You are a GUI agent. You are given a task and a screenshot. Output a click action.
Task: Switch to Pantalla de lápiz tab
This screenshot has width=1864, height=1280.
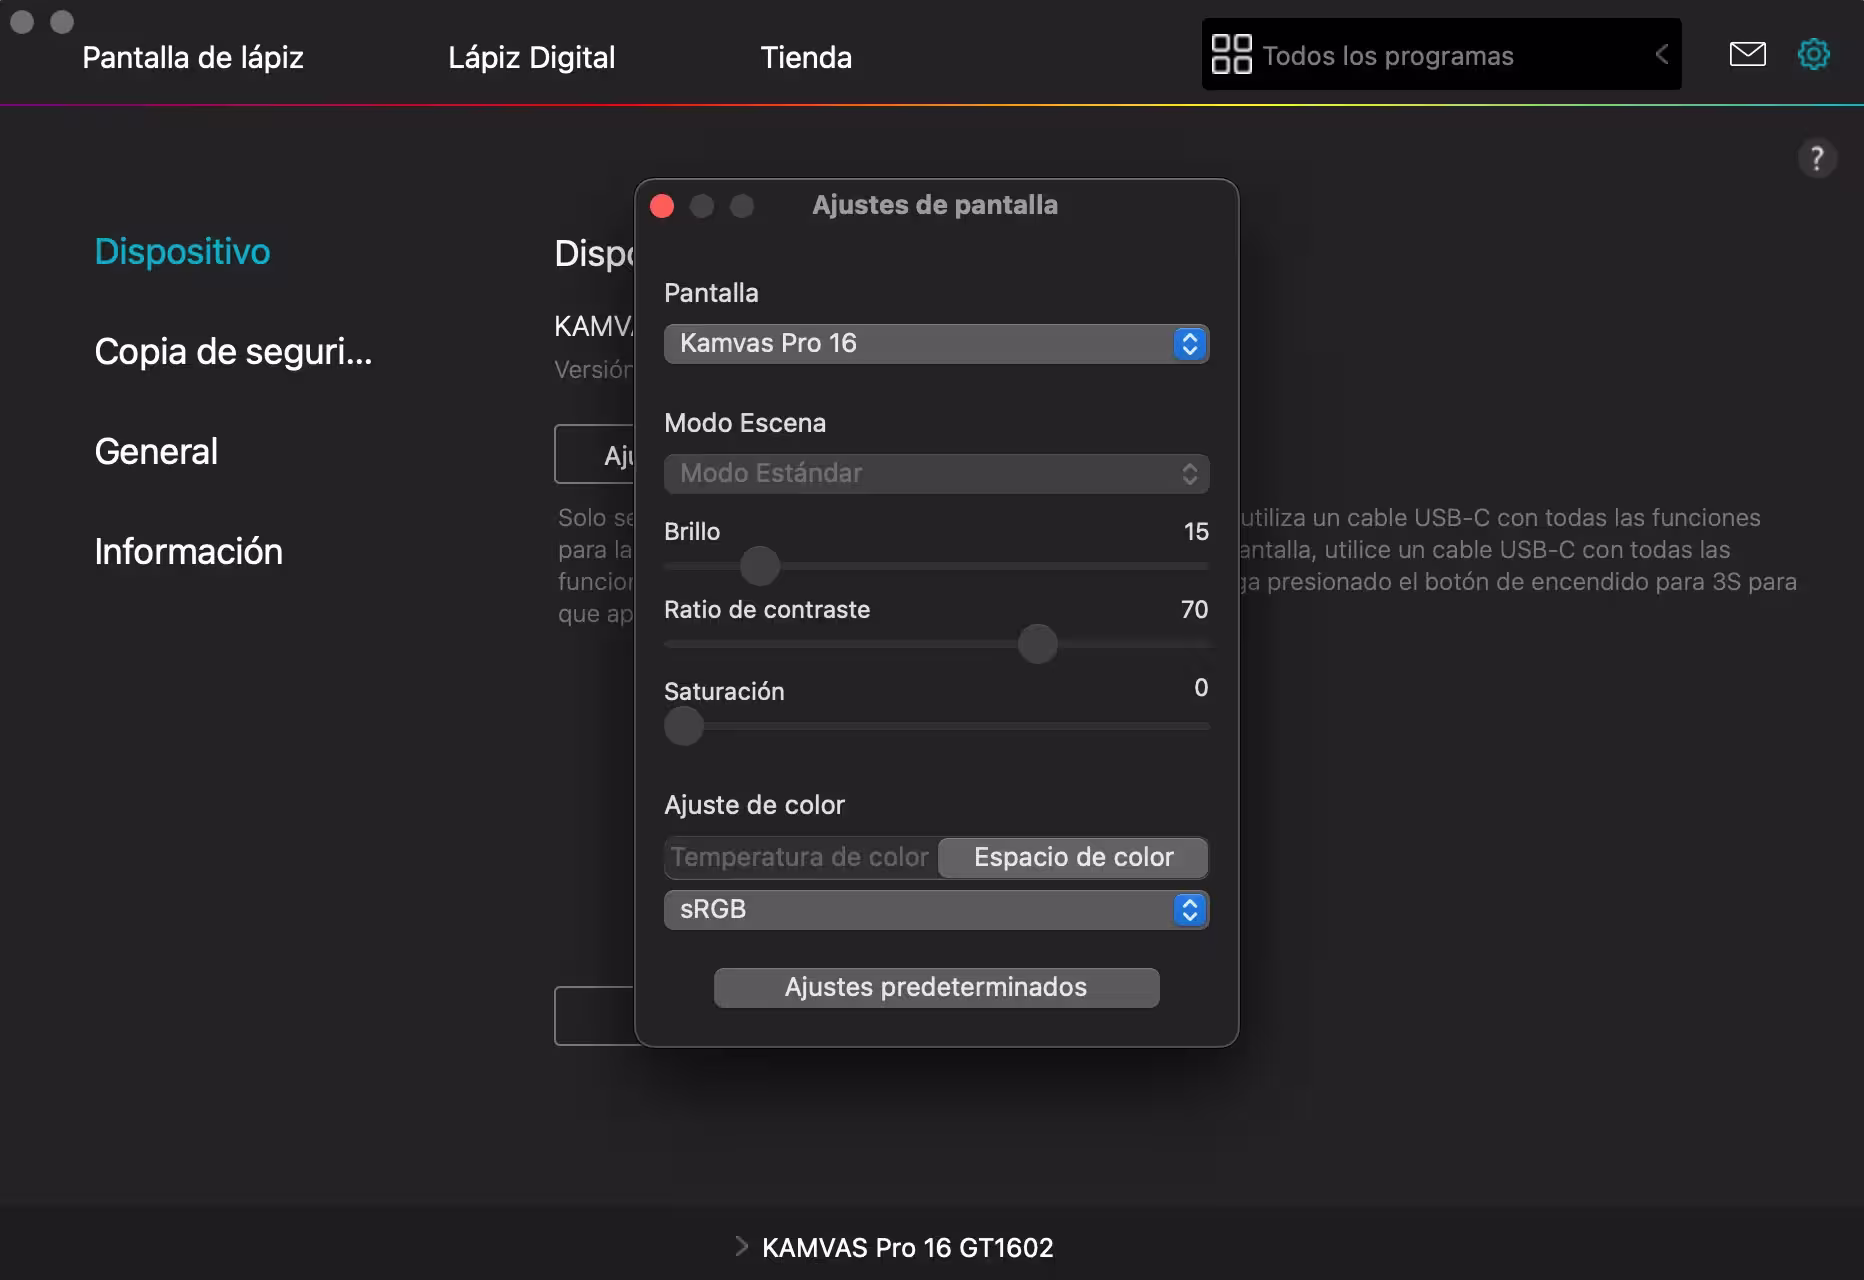pyautogui.click(x=193, y=58)
